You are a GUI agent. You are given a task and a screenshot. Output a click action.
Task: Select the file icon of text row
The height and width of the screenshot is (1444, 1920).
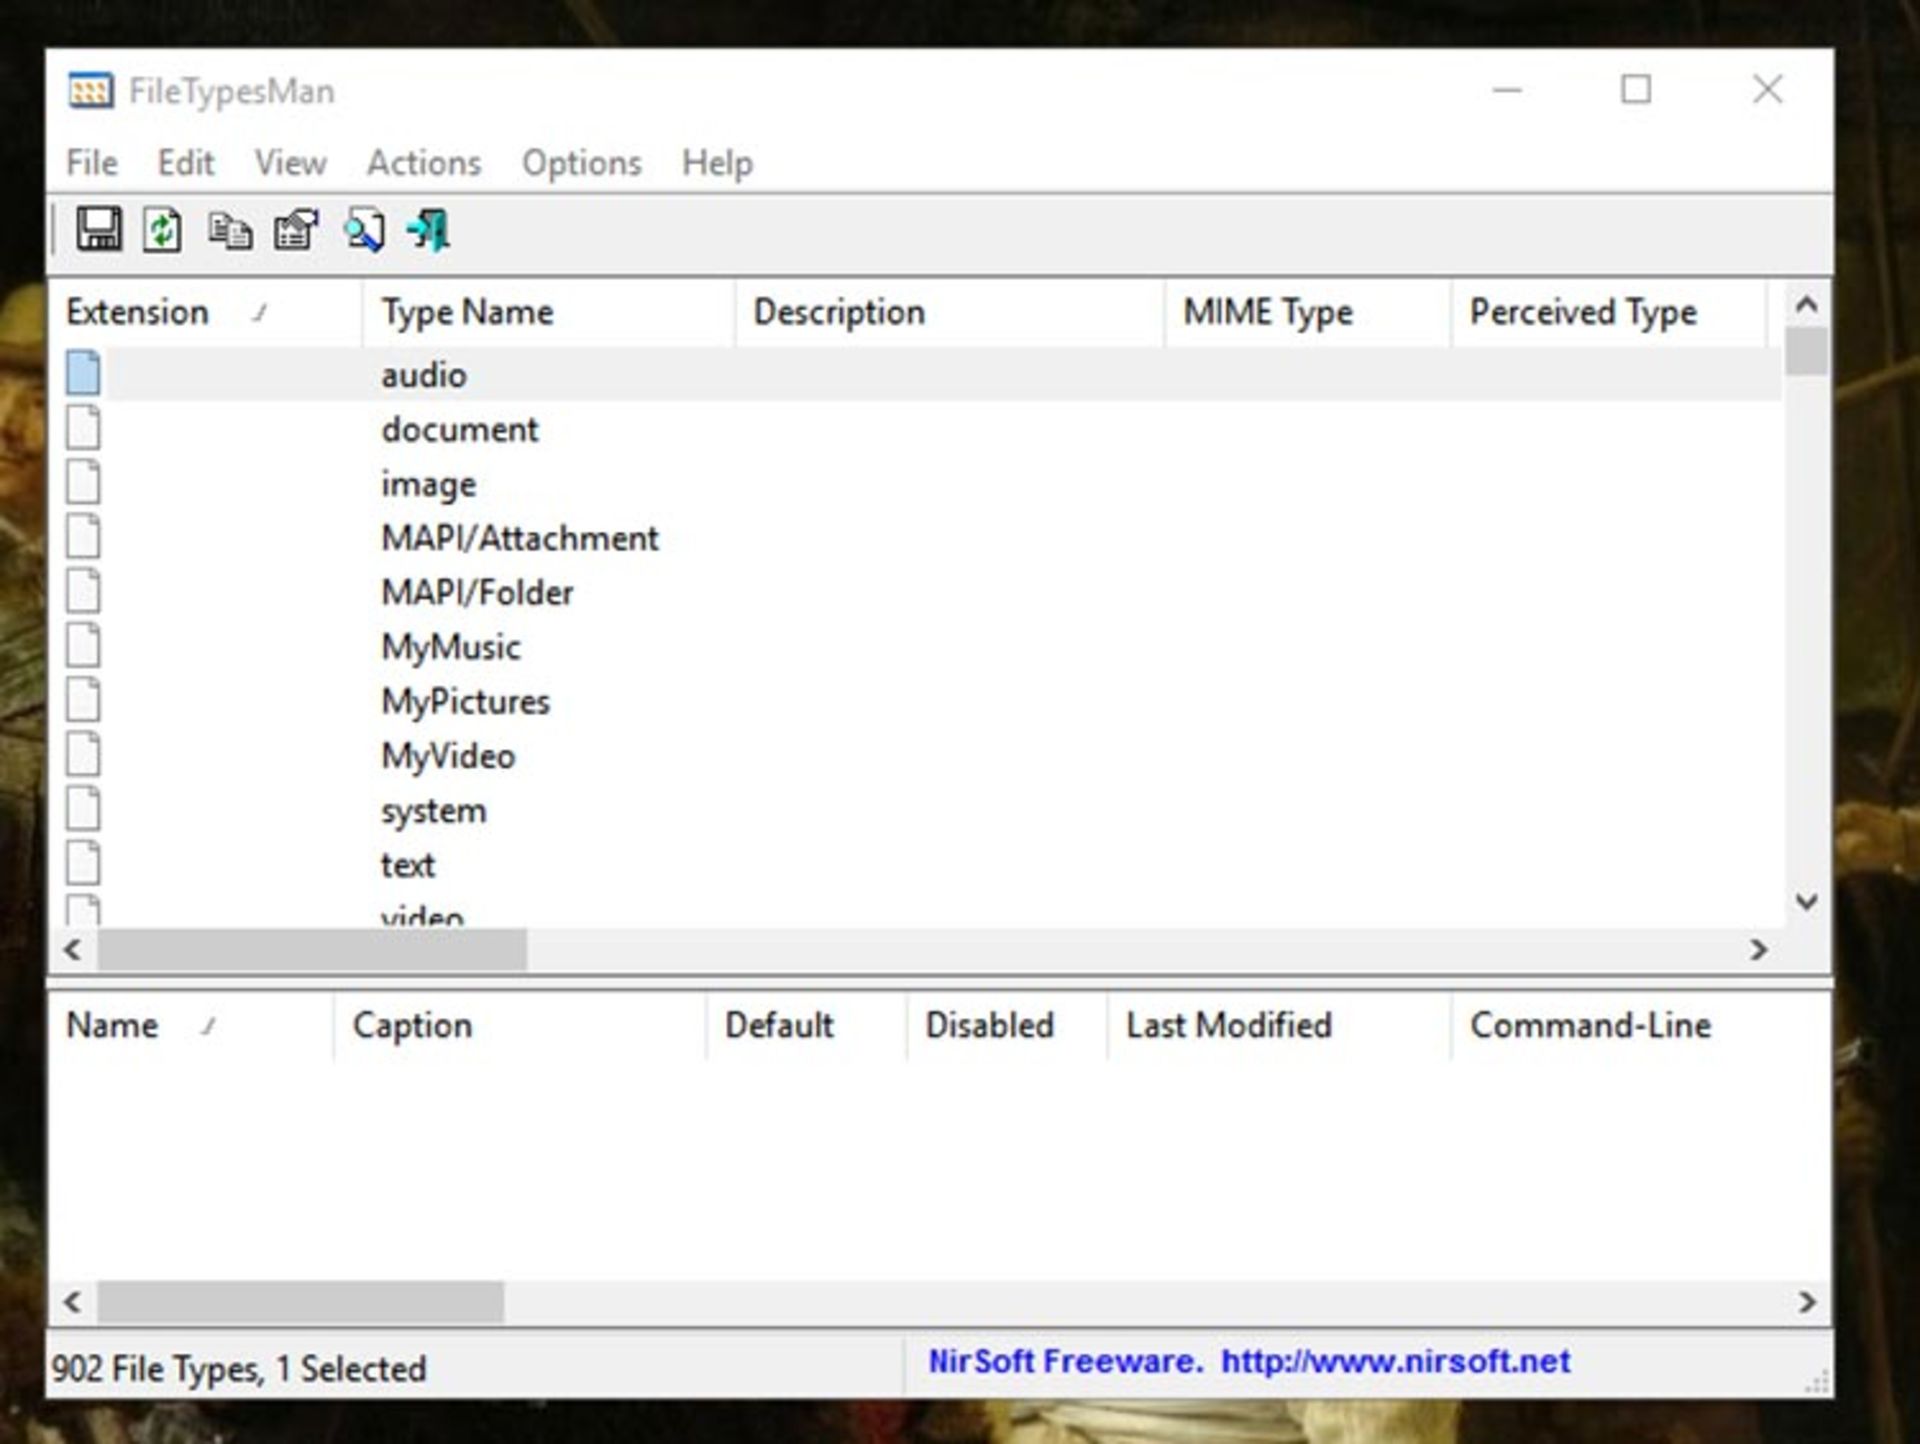[x=84, y=863]
